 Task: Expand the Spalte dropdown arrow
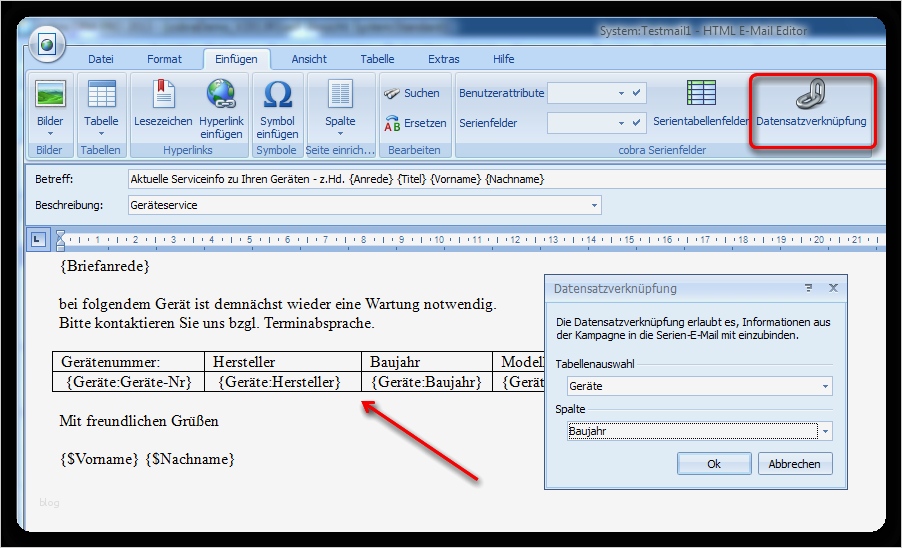pyautogui.click(x=340, y=134)
